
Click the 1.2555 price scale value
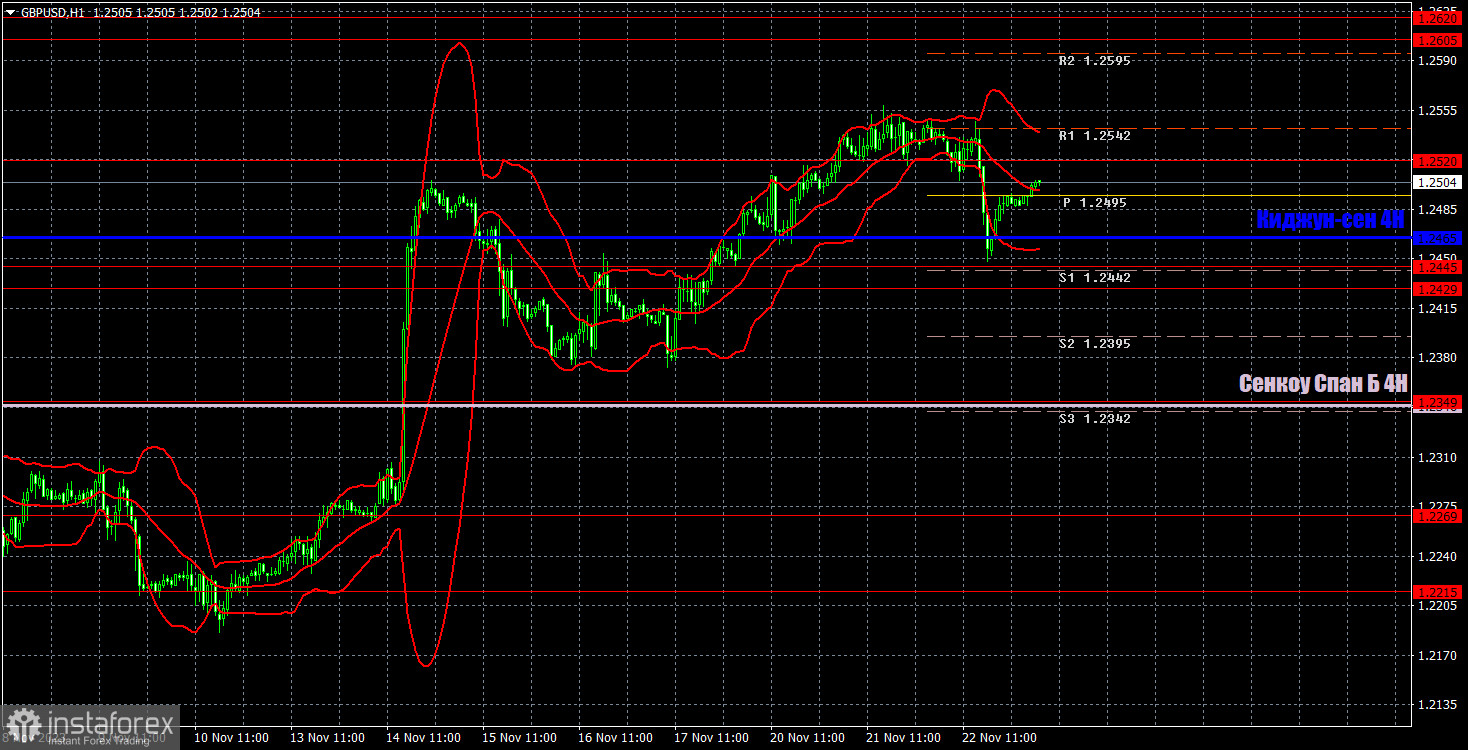[x=1436, y=111]
